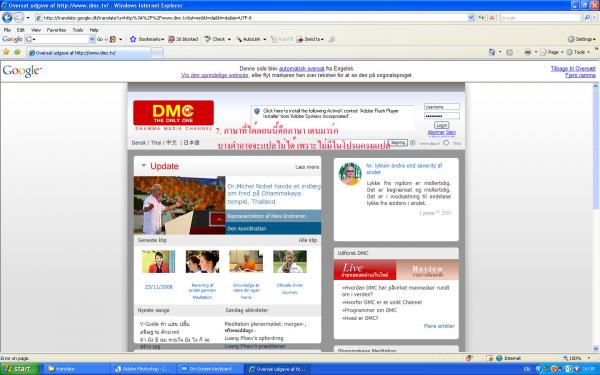The width and height of the screenshot is (600, 375).
Task: Switch to Adobe Photoshop in taskbar
Action: coord(143,369)
